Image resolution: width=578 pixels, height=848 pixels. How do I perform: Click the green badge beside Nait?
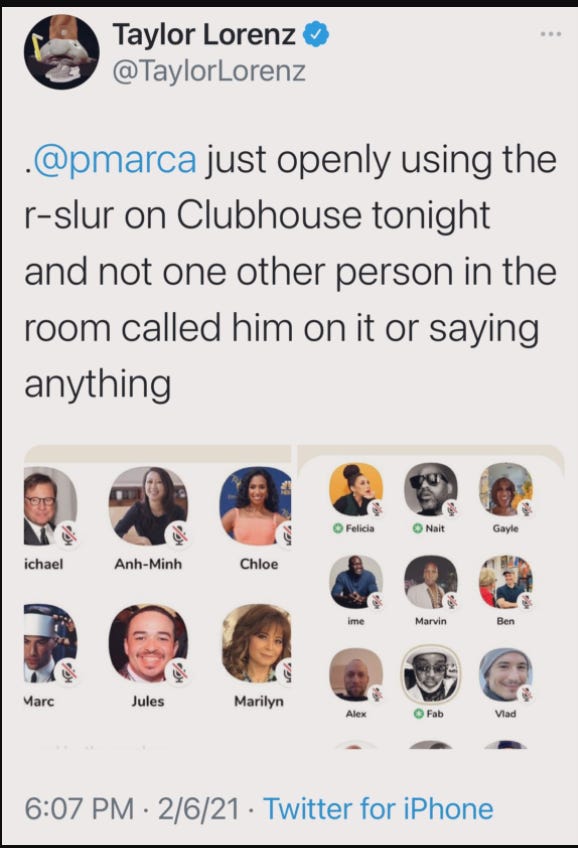coord(417,528)
